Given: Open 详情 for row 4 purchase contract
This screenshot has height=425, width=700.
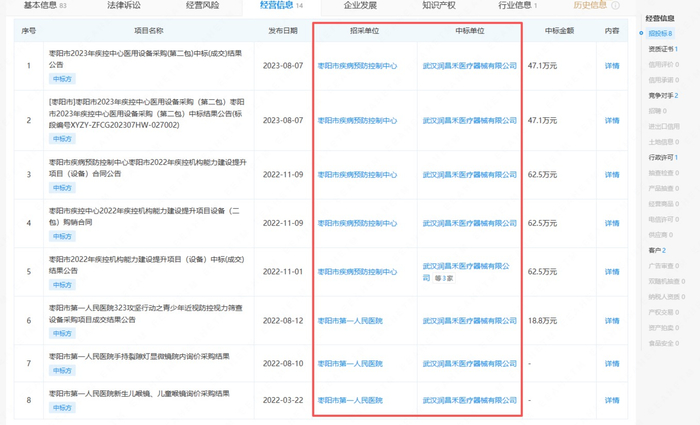Looking at the screenshot, I should coord(612,223).
